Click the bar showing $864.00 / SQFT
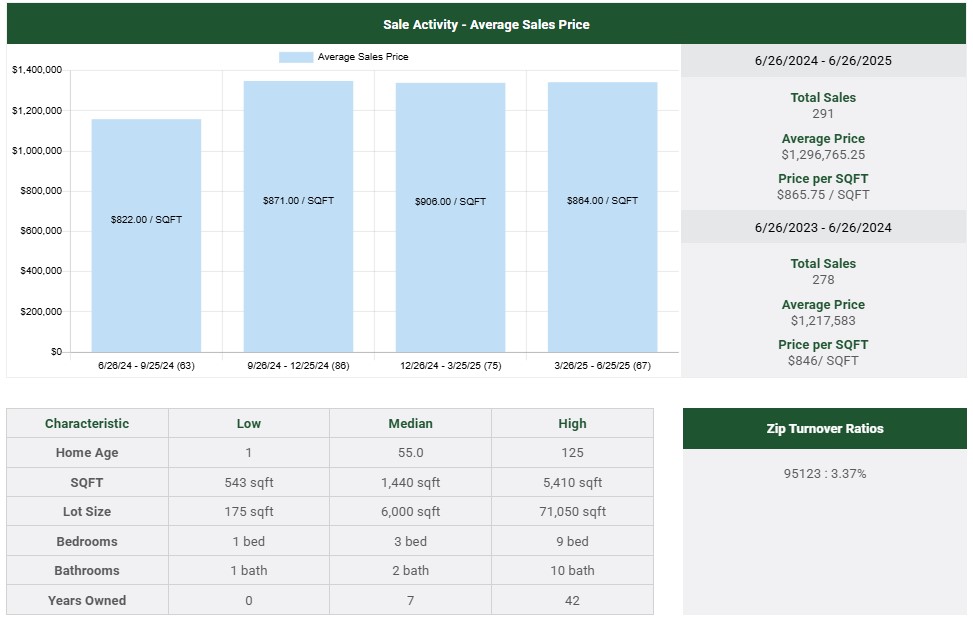This screenshot has width=973, height=618. 602,217
